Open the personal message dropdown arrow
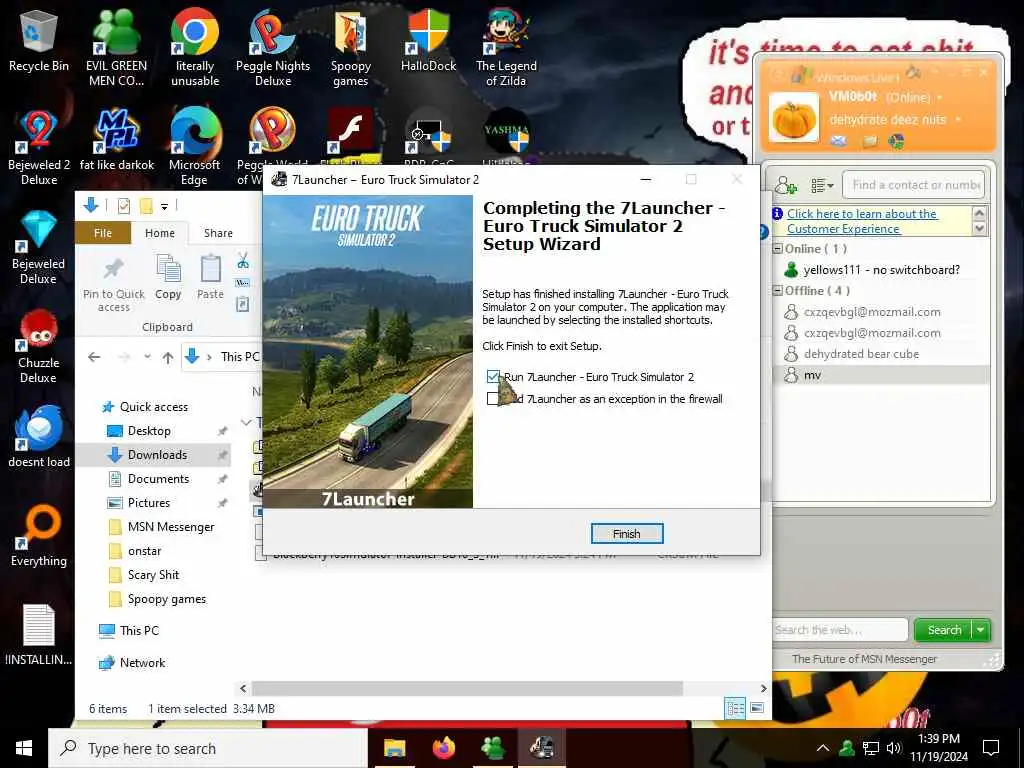 (x=958, y=120)
